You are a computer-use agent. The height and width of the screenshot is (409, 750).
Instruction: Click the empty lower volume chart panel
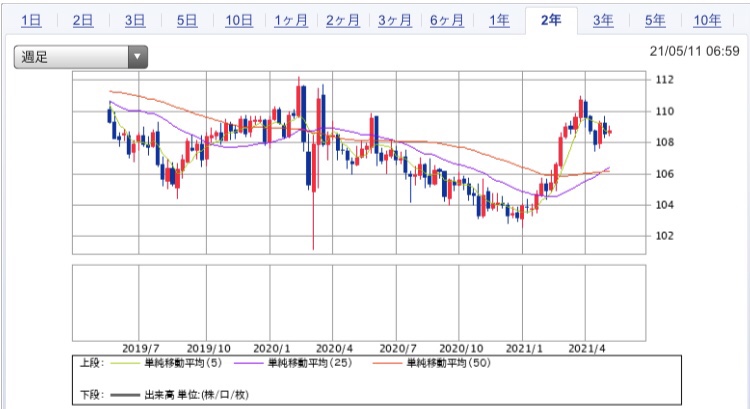pyautogui.click(x=359, y=303)
